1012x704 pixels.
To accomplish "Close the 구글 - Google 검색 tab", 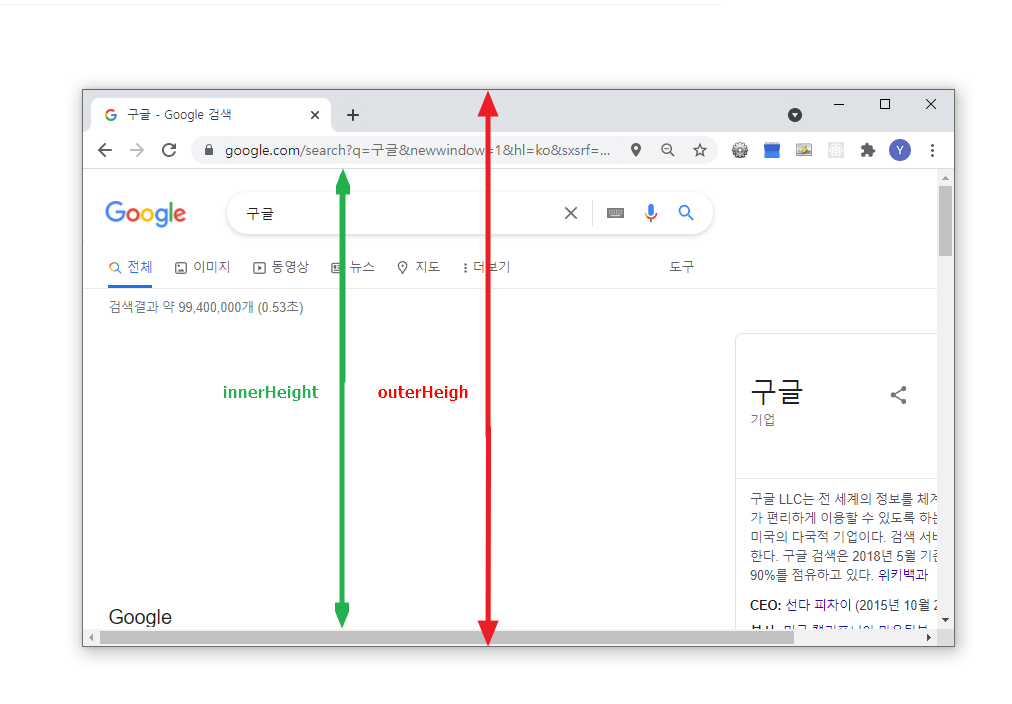I will [x=315, y=115].
